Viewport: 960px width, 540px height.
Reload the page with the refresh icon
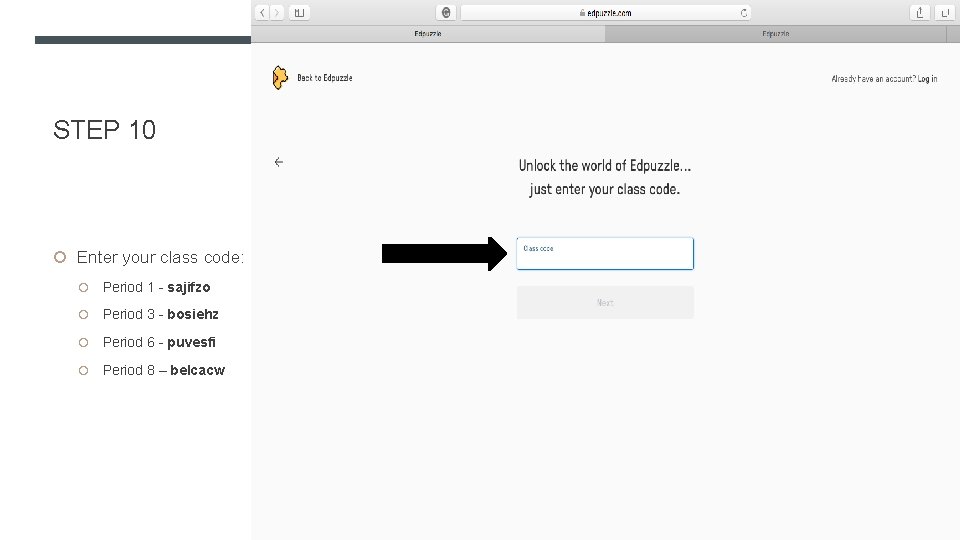[744, 13]
